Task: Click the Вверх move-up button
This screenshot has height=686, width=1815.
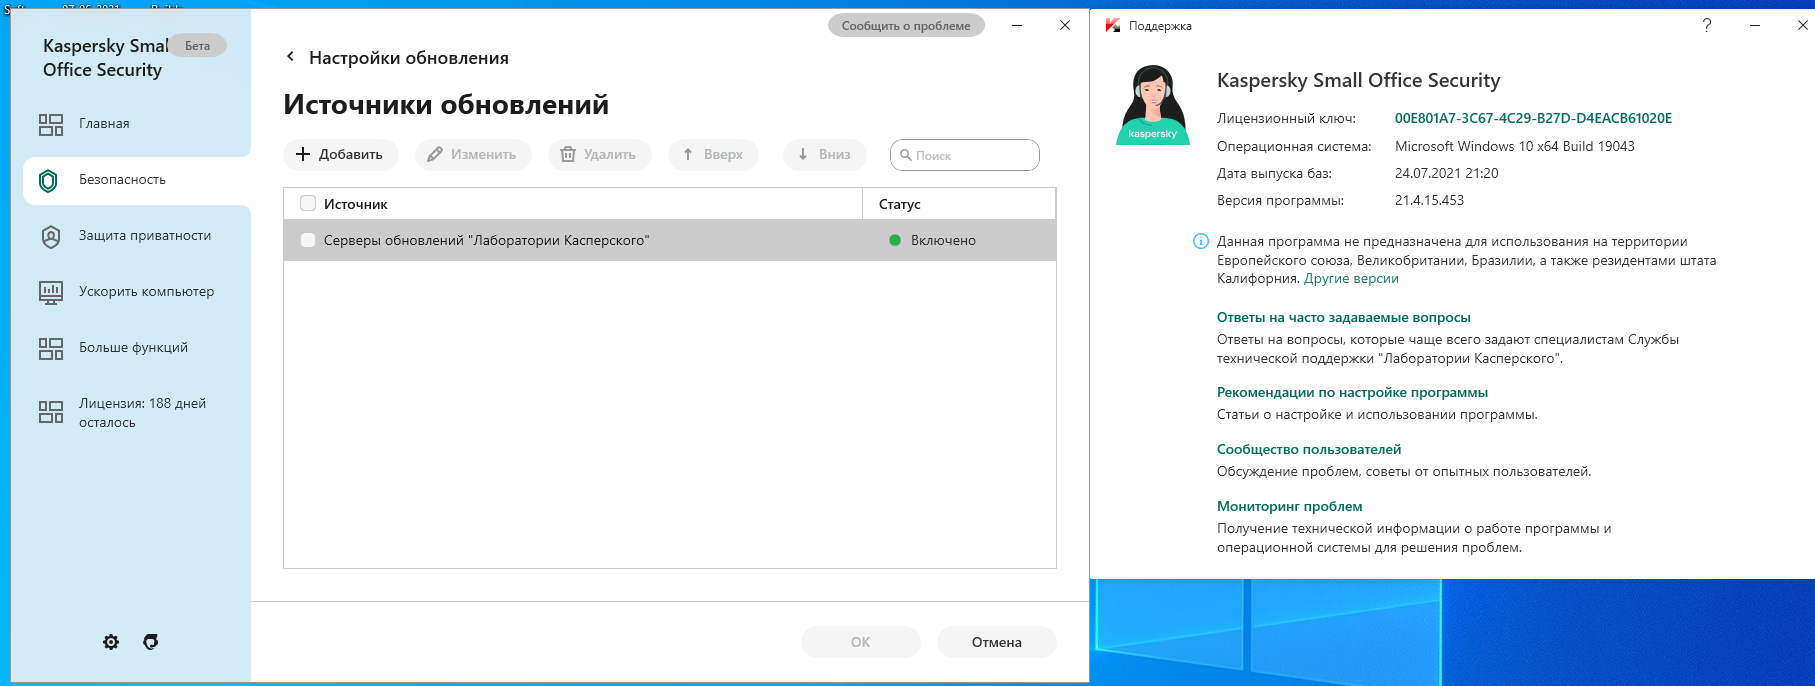Action: 713,155
